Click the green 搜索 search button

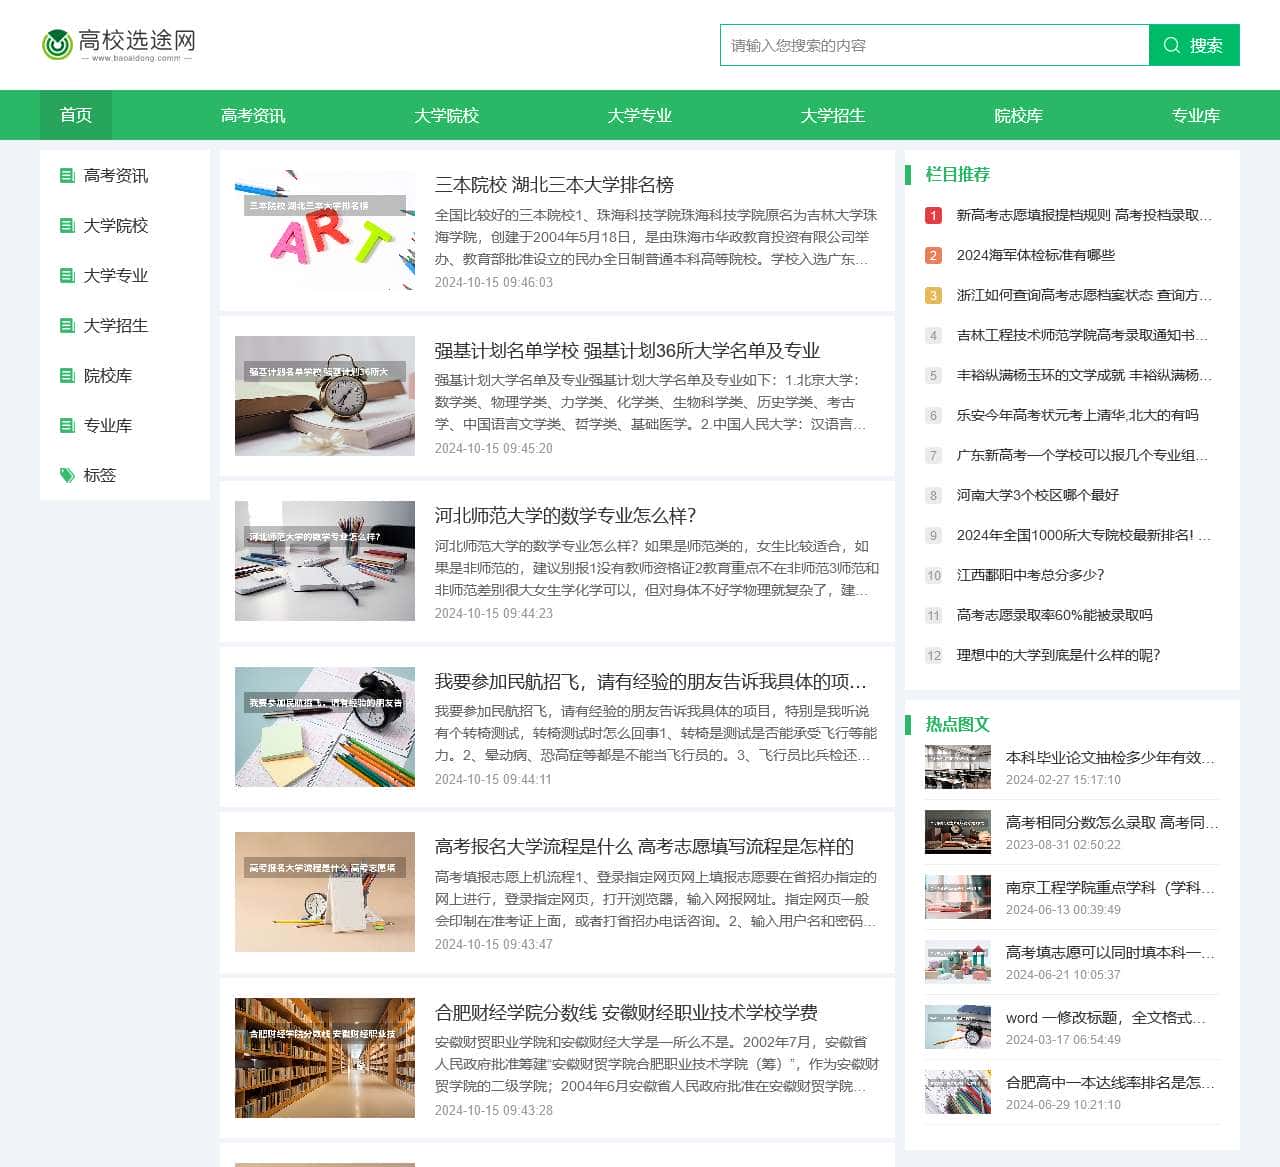(1194, 45)
